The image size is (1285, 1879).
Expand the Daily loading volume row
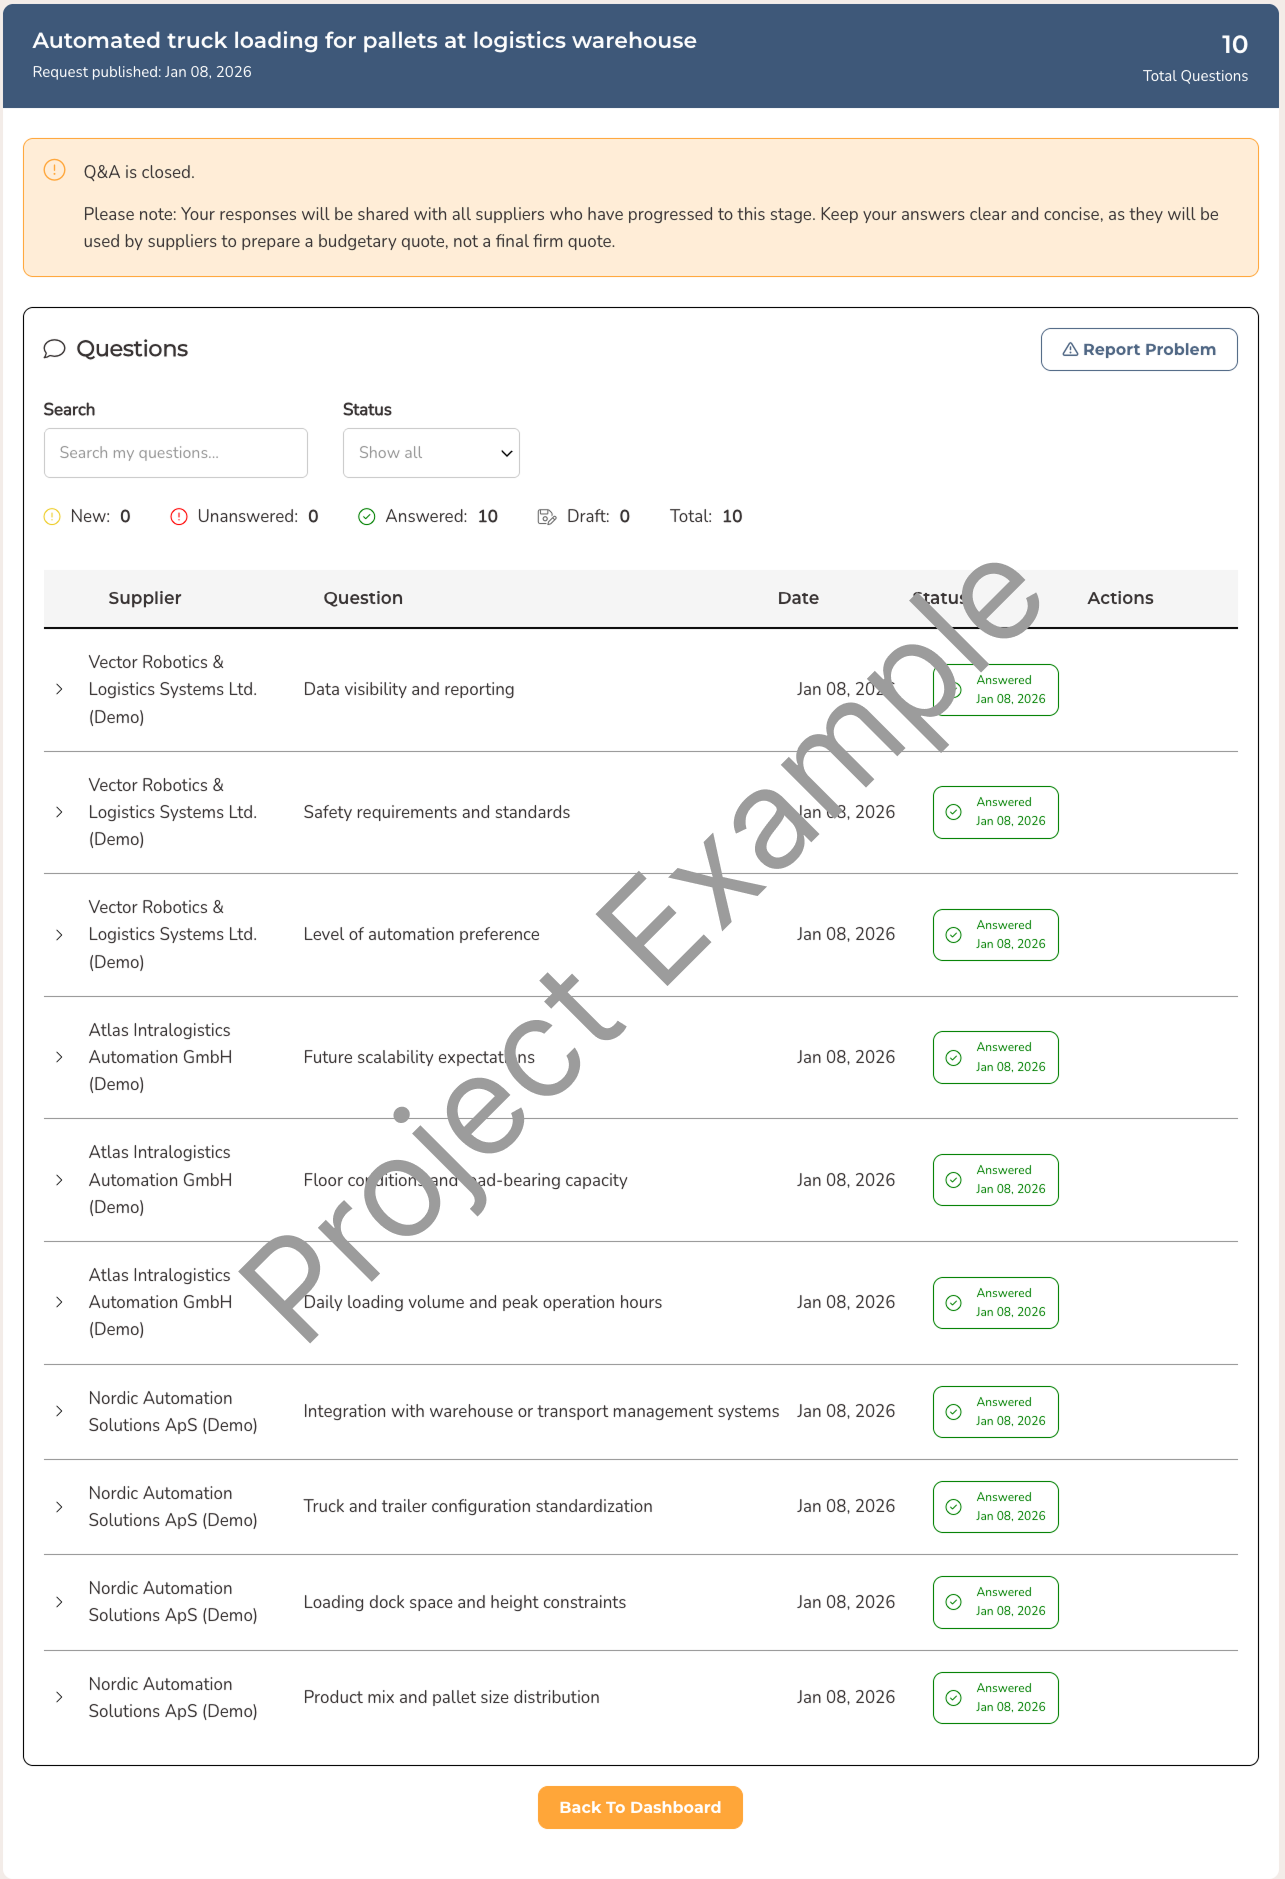click(59, 1302)
